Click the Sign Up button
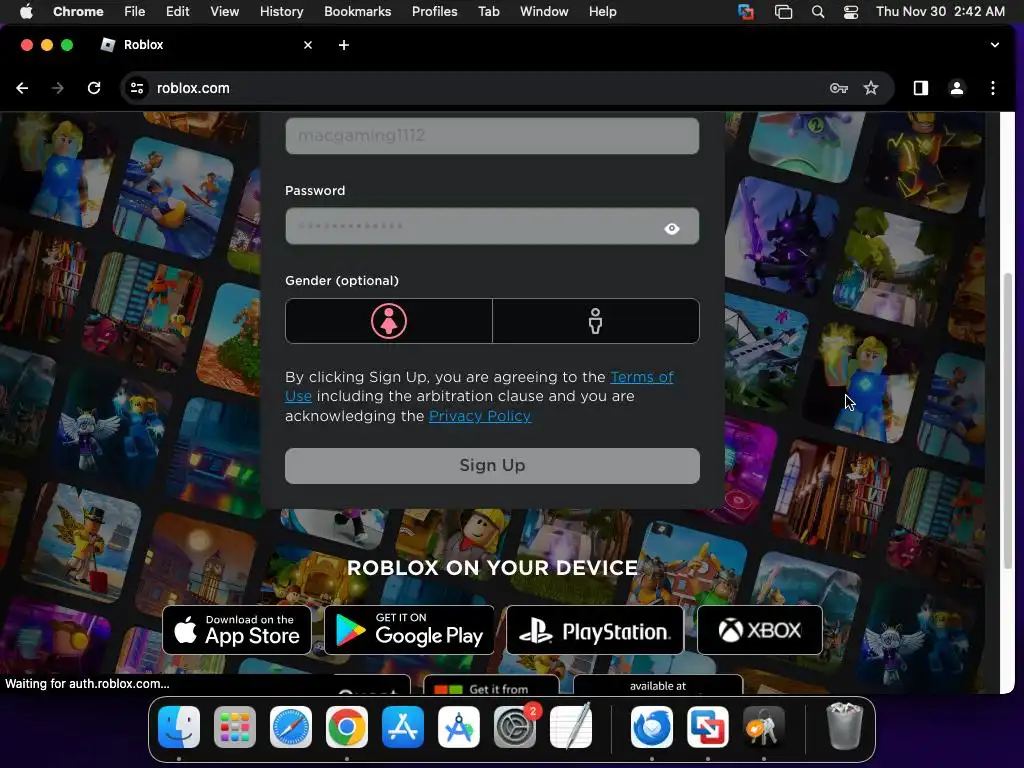Screen dimensions: 1024x768 pos(492,466)
